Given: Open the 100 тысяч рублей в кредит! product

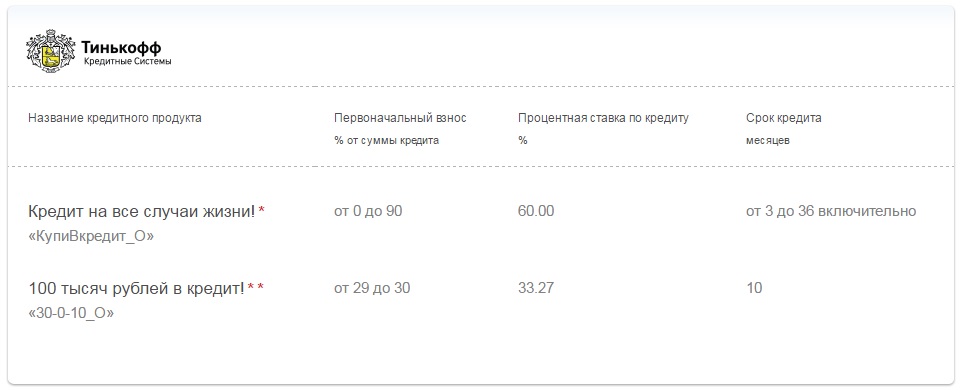Looking at the screenshot, I should pyautogui.click(x=136, y=288).
